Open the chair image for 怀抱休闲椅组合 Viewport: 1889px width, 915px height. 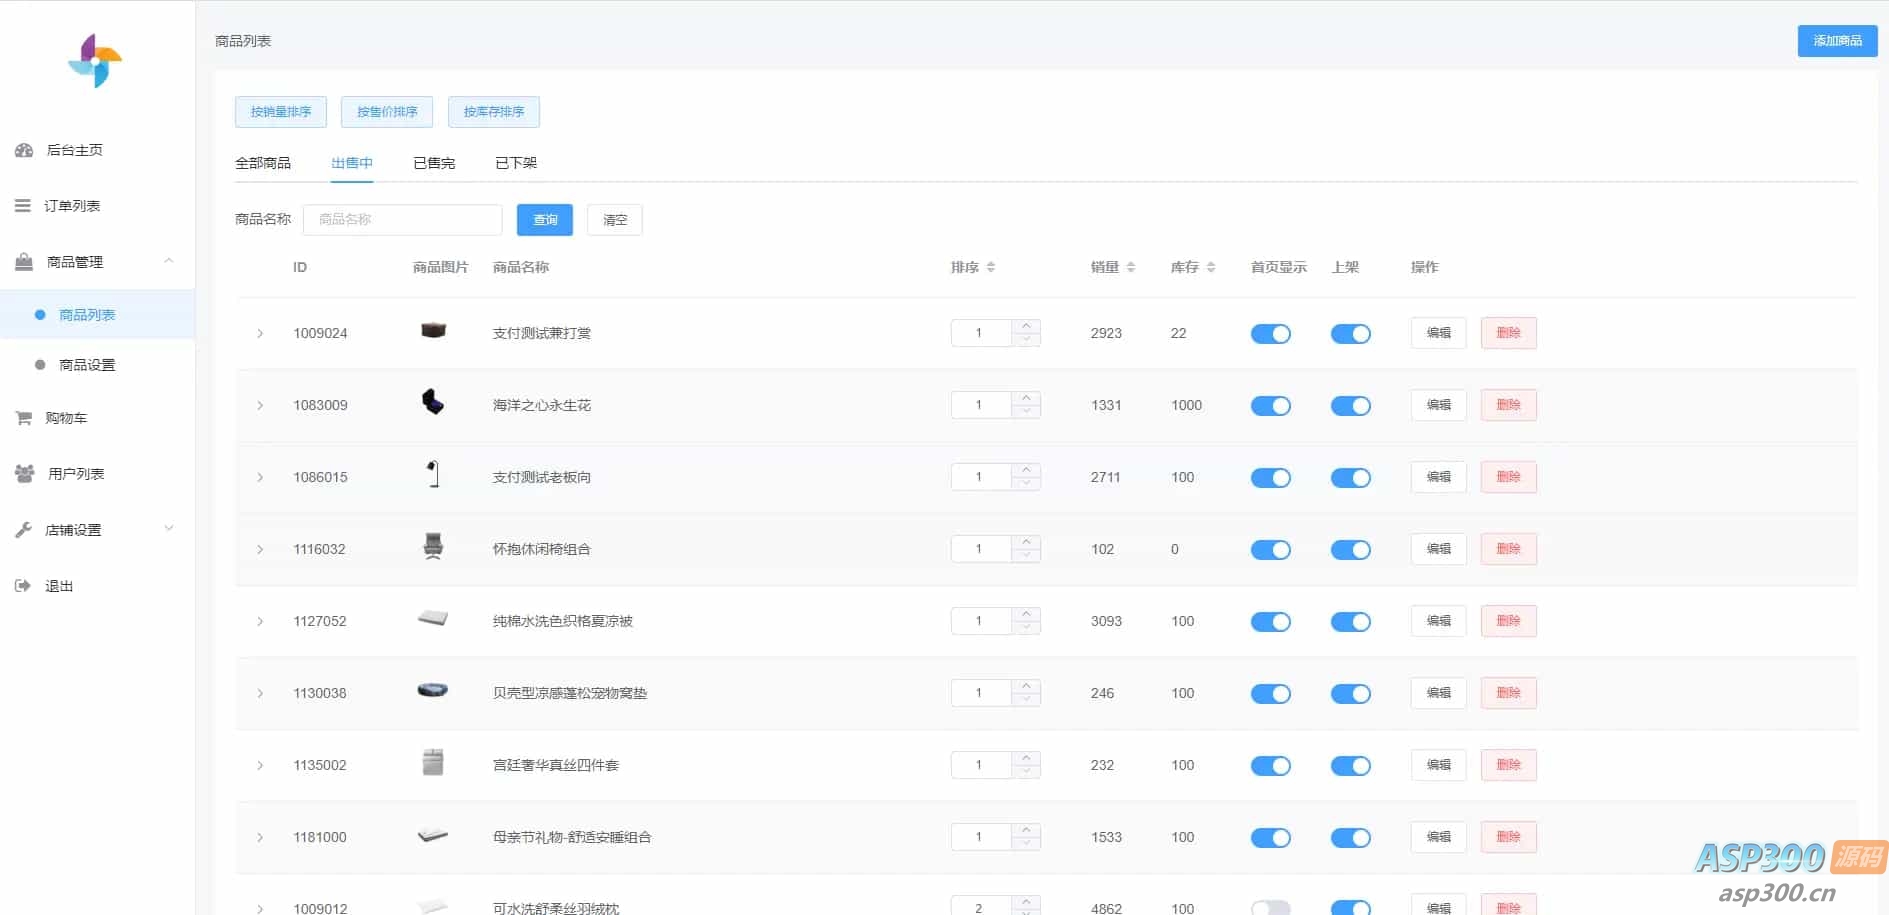tap(433, 546)
